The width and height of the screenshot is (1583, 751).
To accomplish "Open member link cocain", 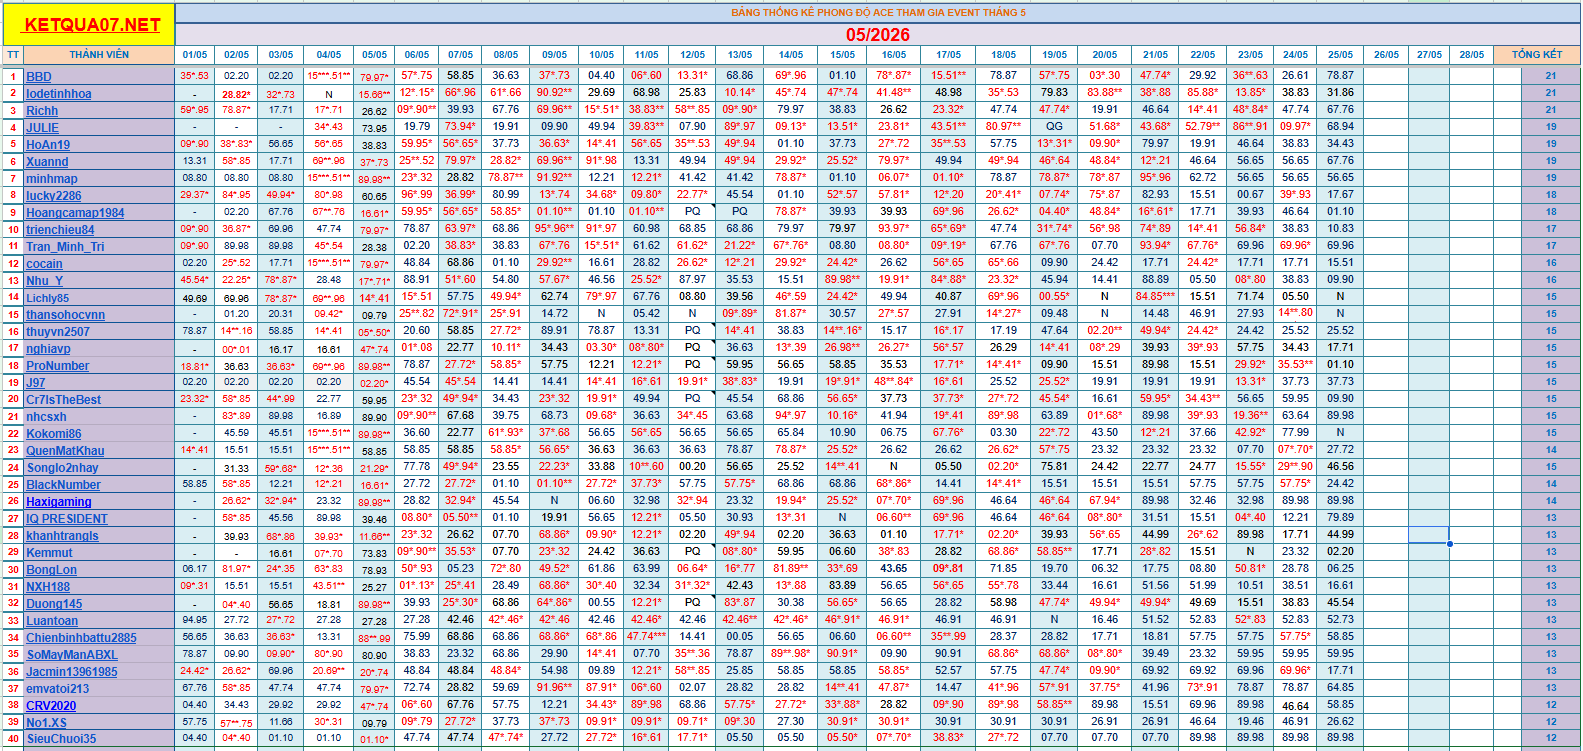I will 44,264.
